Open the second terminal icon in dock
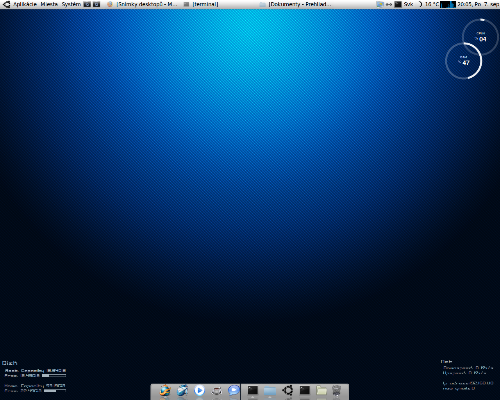This screenshot has width=500, height=400. [x=305, y=390]
